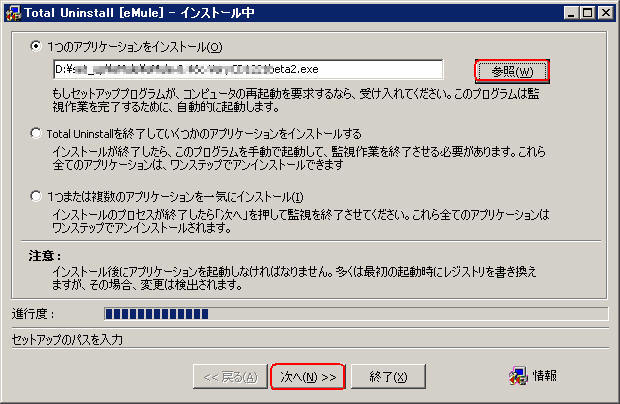Click the 進行度： label

click(33, 314)
